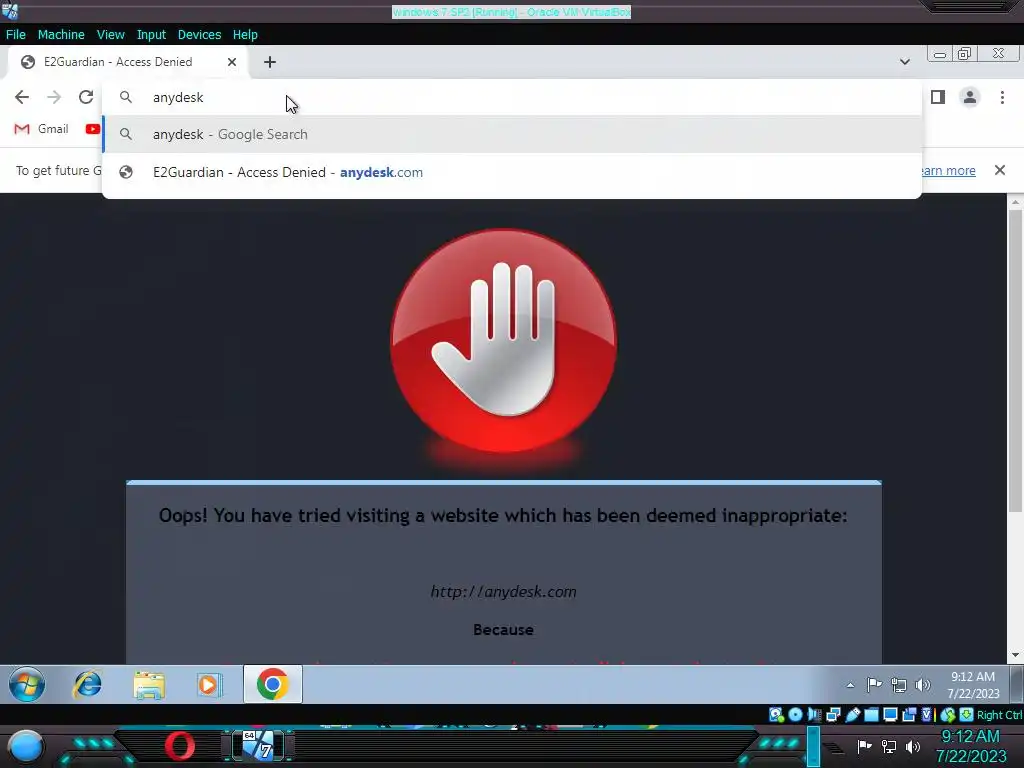
Task: Open Chrome's three-dot menu
Action: click(x=1002, y=97)
